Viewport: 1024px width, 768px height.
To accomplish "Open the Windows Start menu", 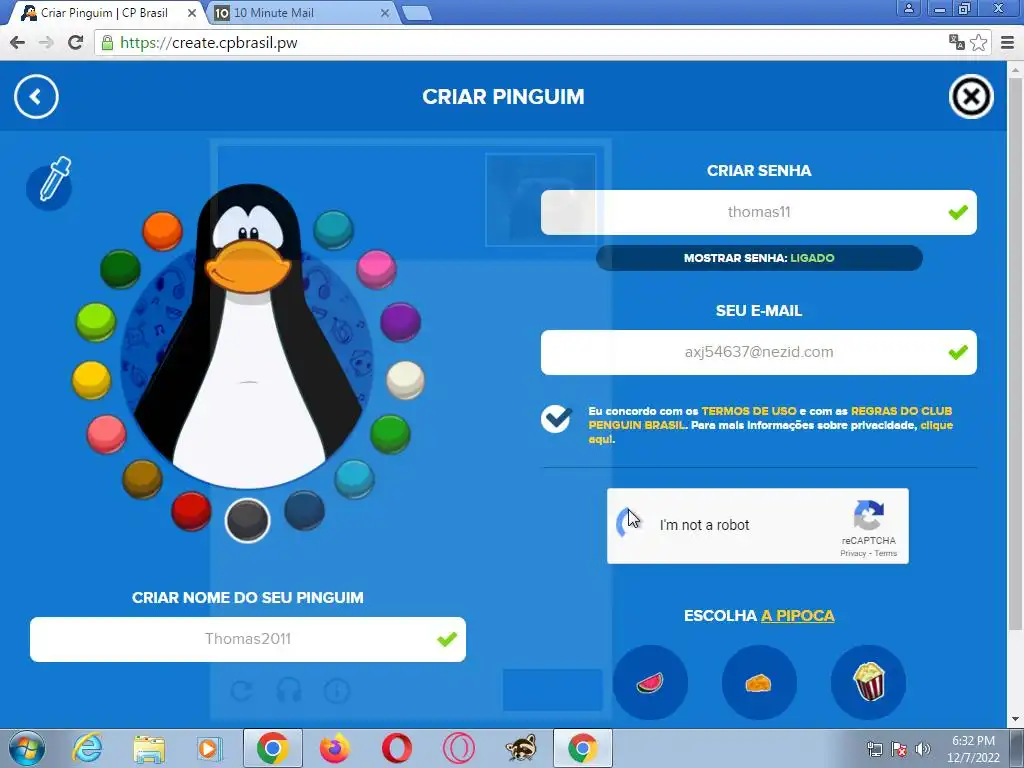I will 27,748.
